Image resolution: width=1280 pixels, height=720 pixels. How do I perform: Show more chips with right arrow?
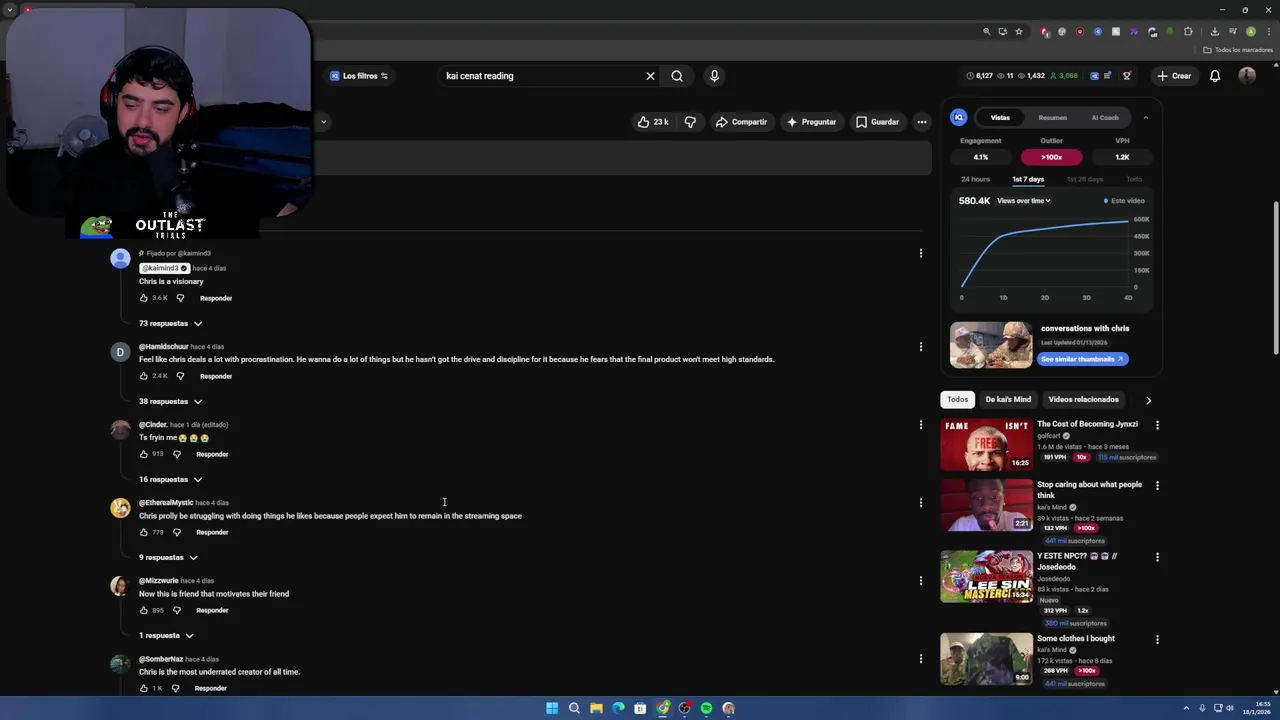[x=1148, y=400]
